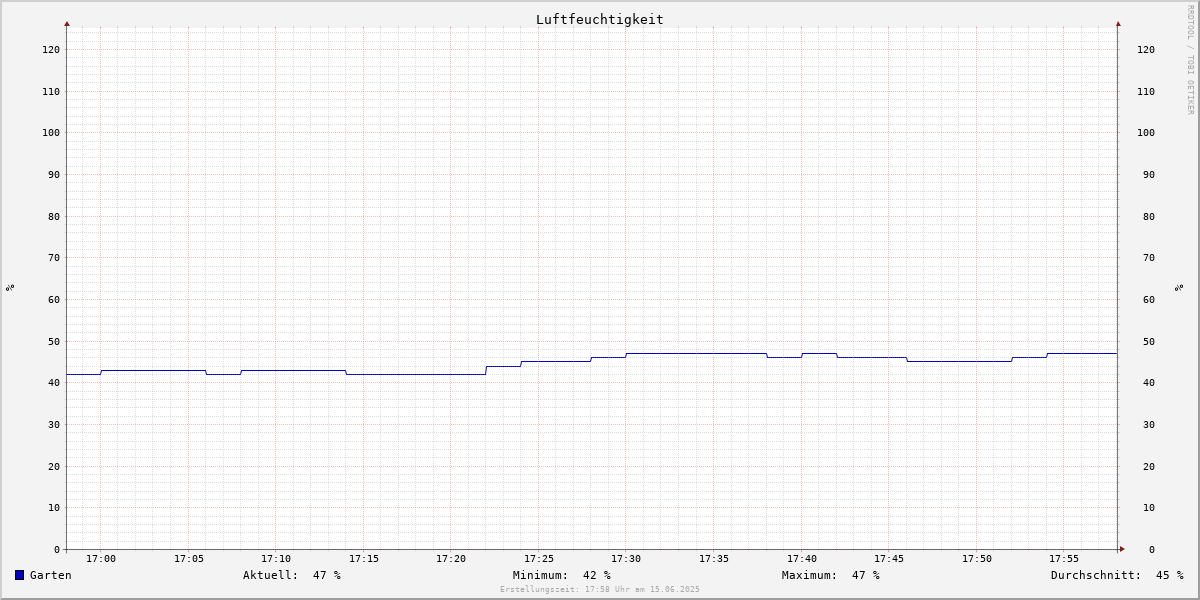1200x600 pixels.
Task: Select the Garten legend label
Action: point(51,575)
